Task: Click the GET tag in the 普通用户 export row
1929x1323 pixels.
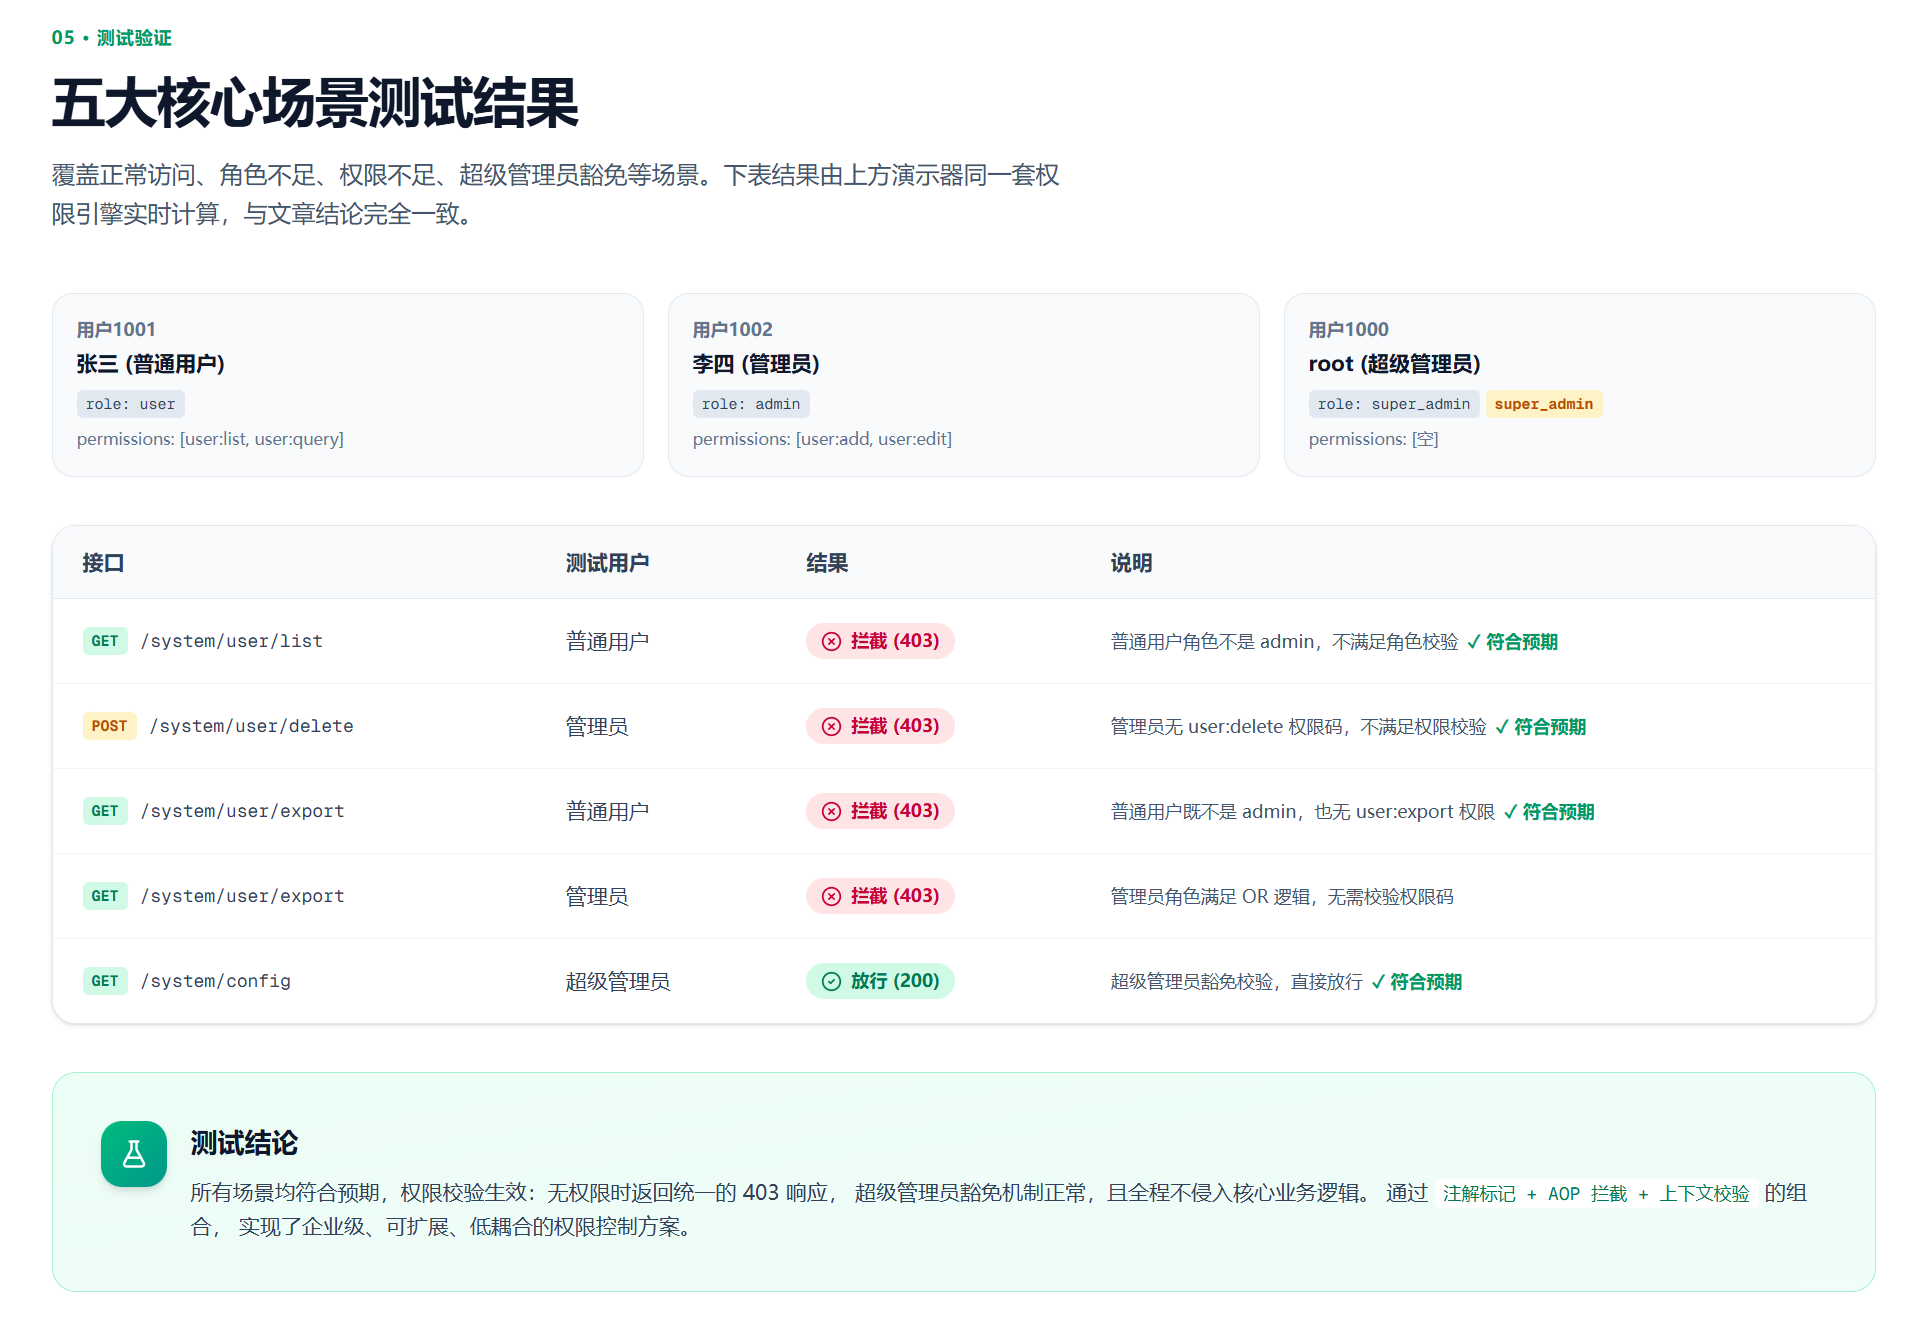Action: pyautogui.click(x=105, y=811)
